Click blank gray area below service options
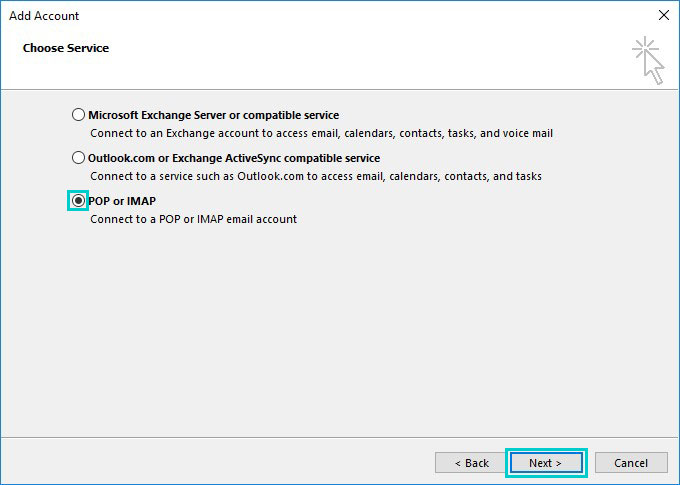Image resolution: width=680 pixels, height=485 pixels. (x=340, y=330)
